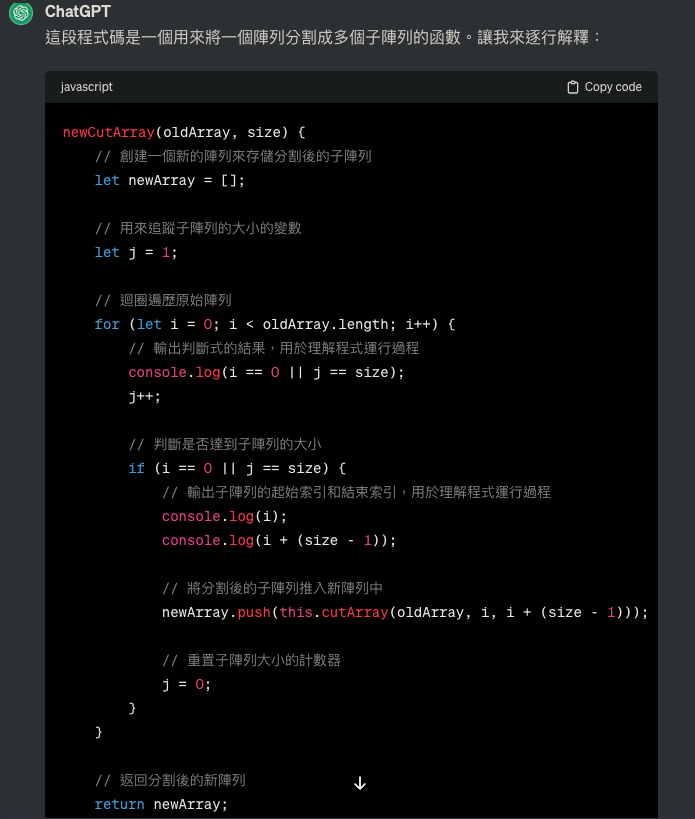Click the javascript language label
Screen dimensions: 695x819
(86, 87)
